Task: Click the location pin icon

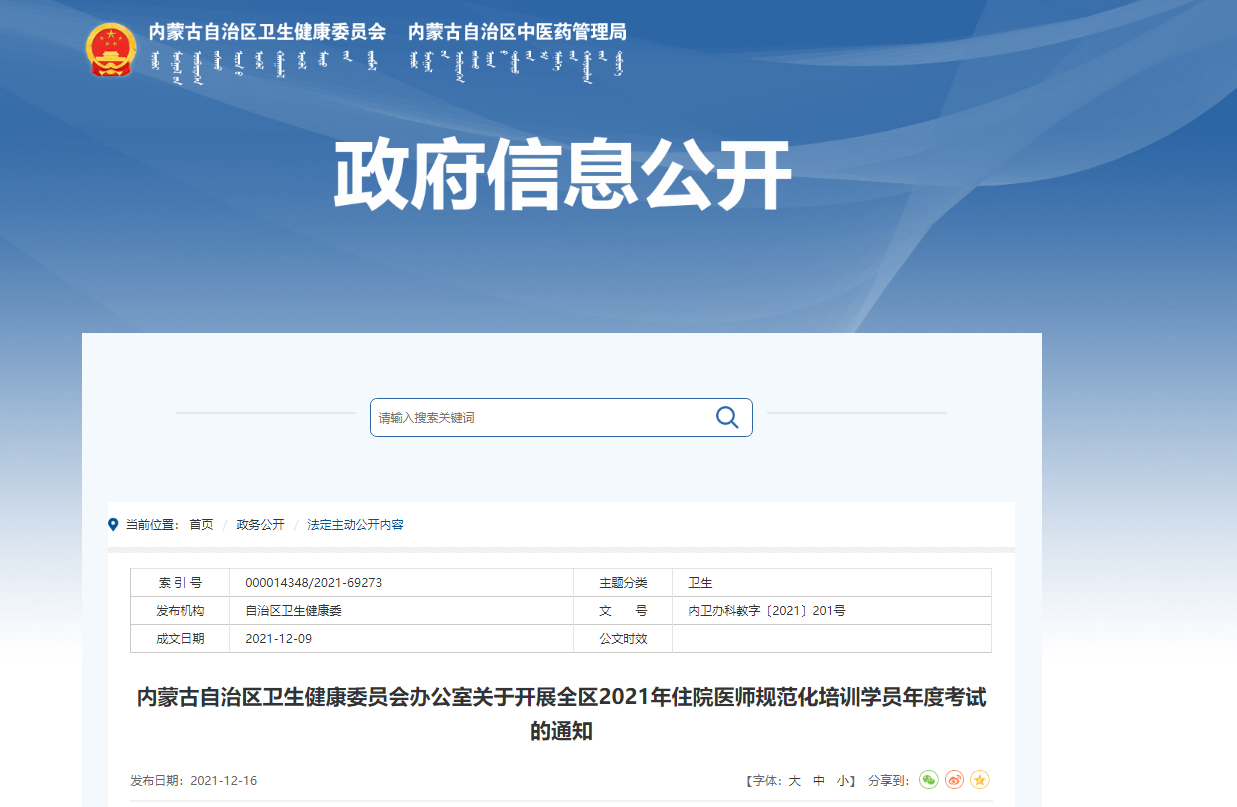Action: [x=113, y=524]
